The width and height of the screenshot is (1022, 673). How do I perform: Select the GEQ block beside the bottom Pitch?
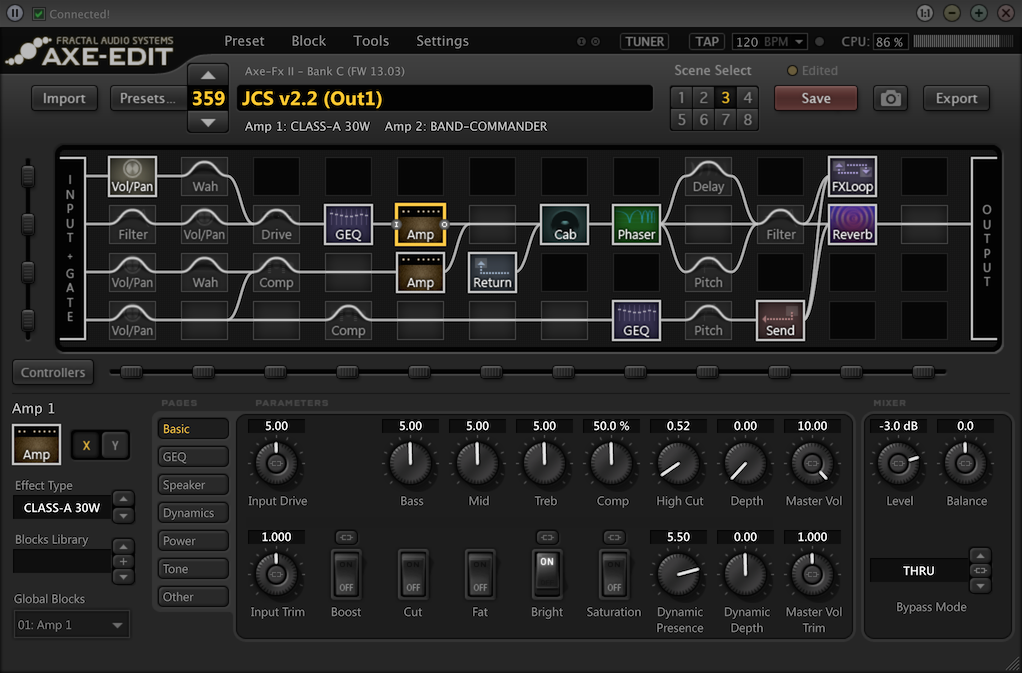(x=636, y=320)
